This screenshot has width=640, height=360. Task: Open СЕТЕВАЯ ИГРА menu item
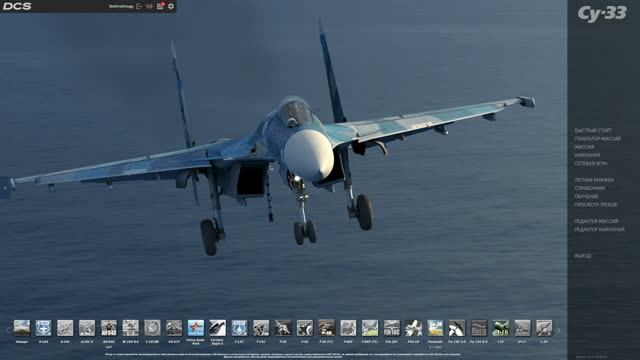coord(591,163)
